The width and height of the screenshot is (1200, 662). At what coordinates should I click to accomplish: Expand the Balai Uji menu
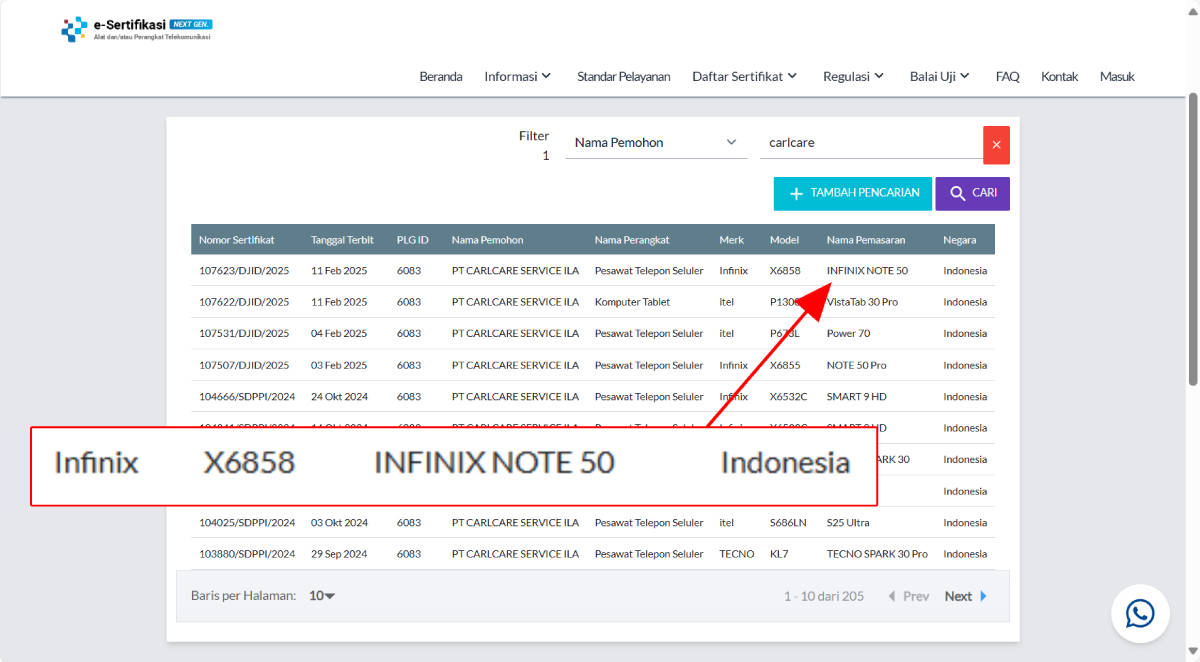click(940, 76)
